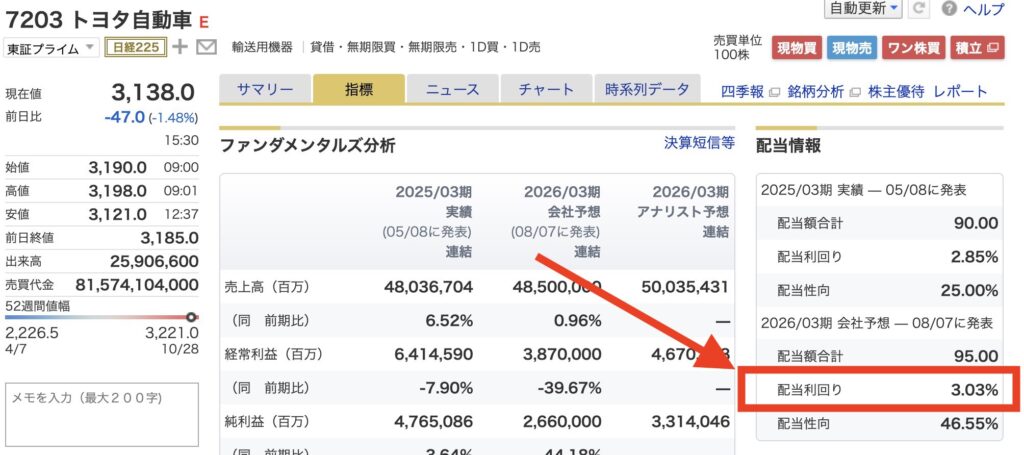This screenshot has height=455, width=1024.
Task: Open the 決算短信等 link
Action: coord(699,143)
